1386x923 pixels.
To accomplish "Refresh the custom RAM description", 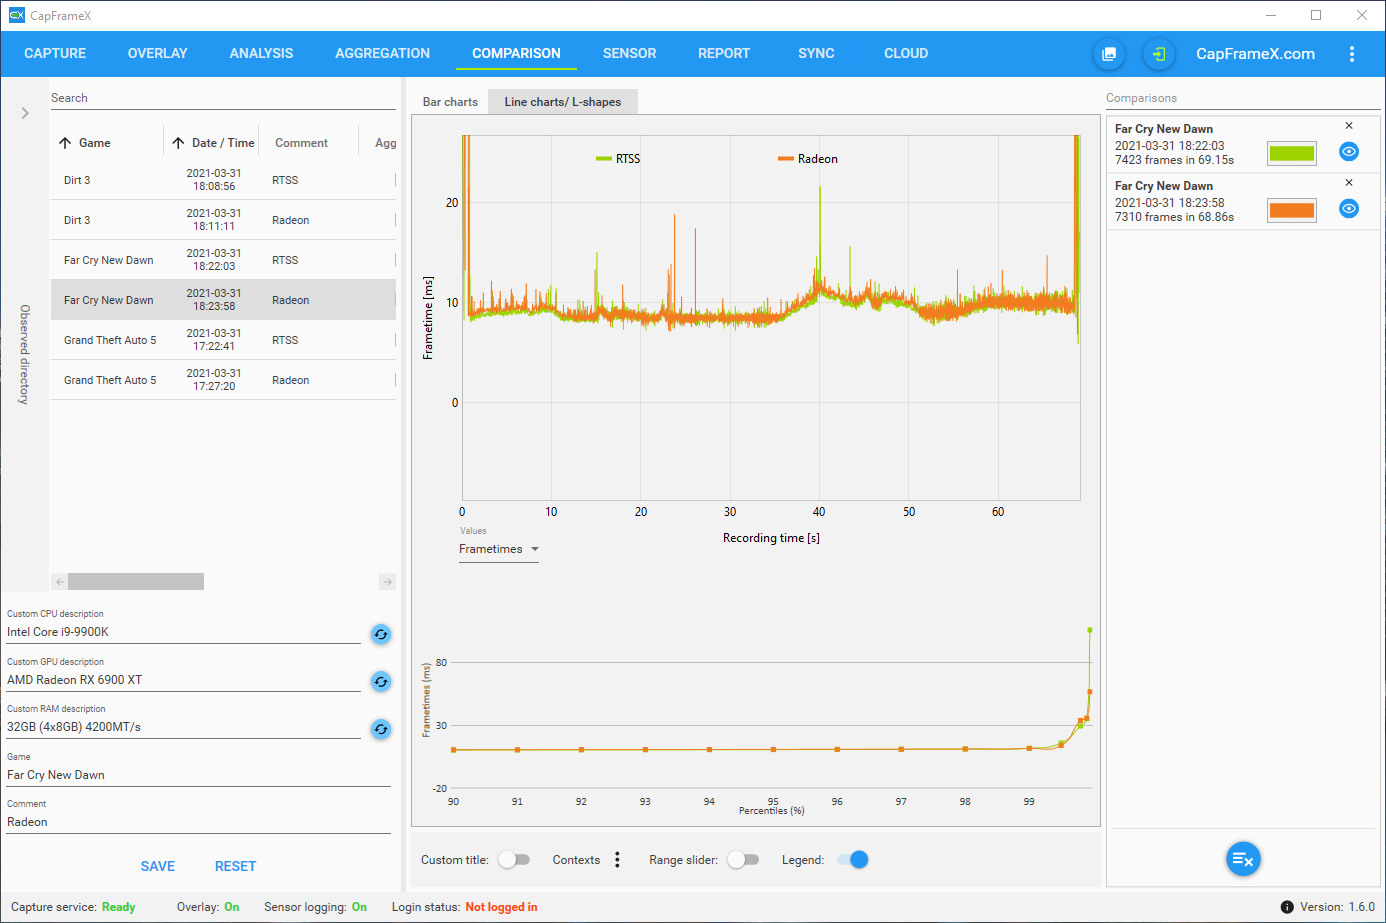I will (x=381, y=729).
